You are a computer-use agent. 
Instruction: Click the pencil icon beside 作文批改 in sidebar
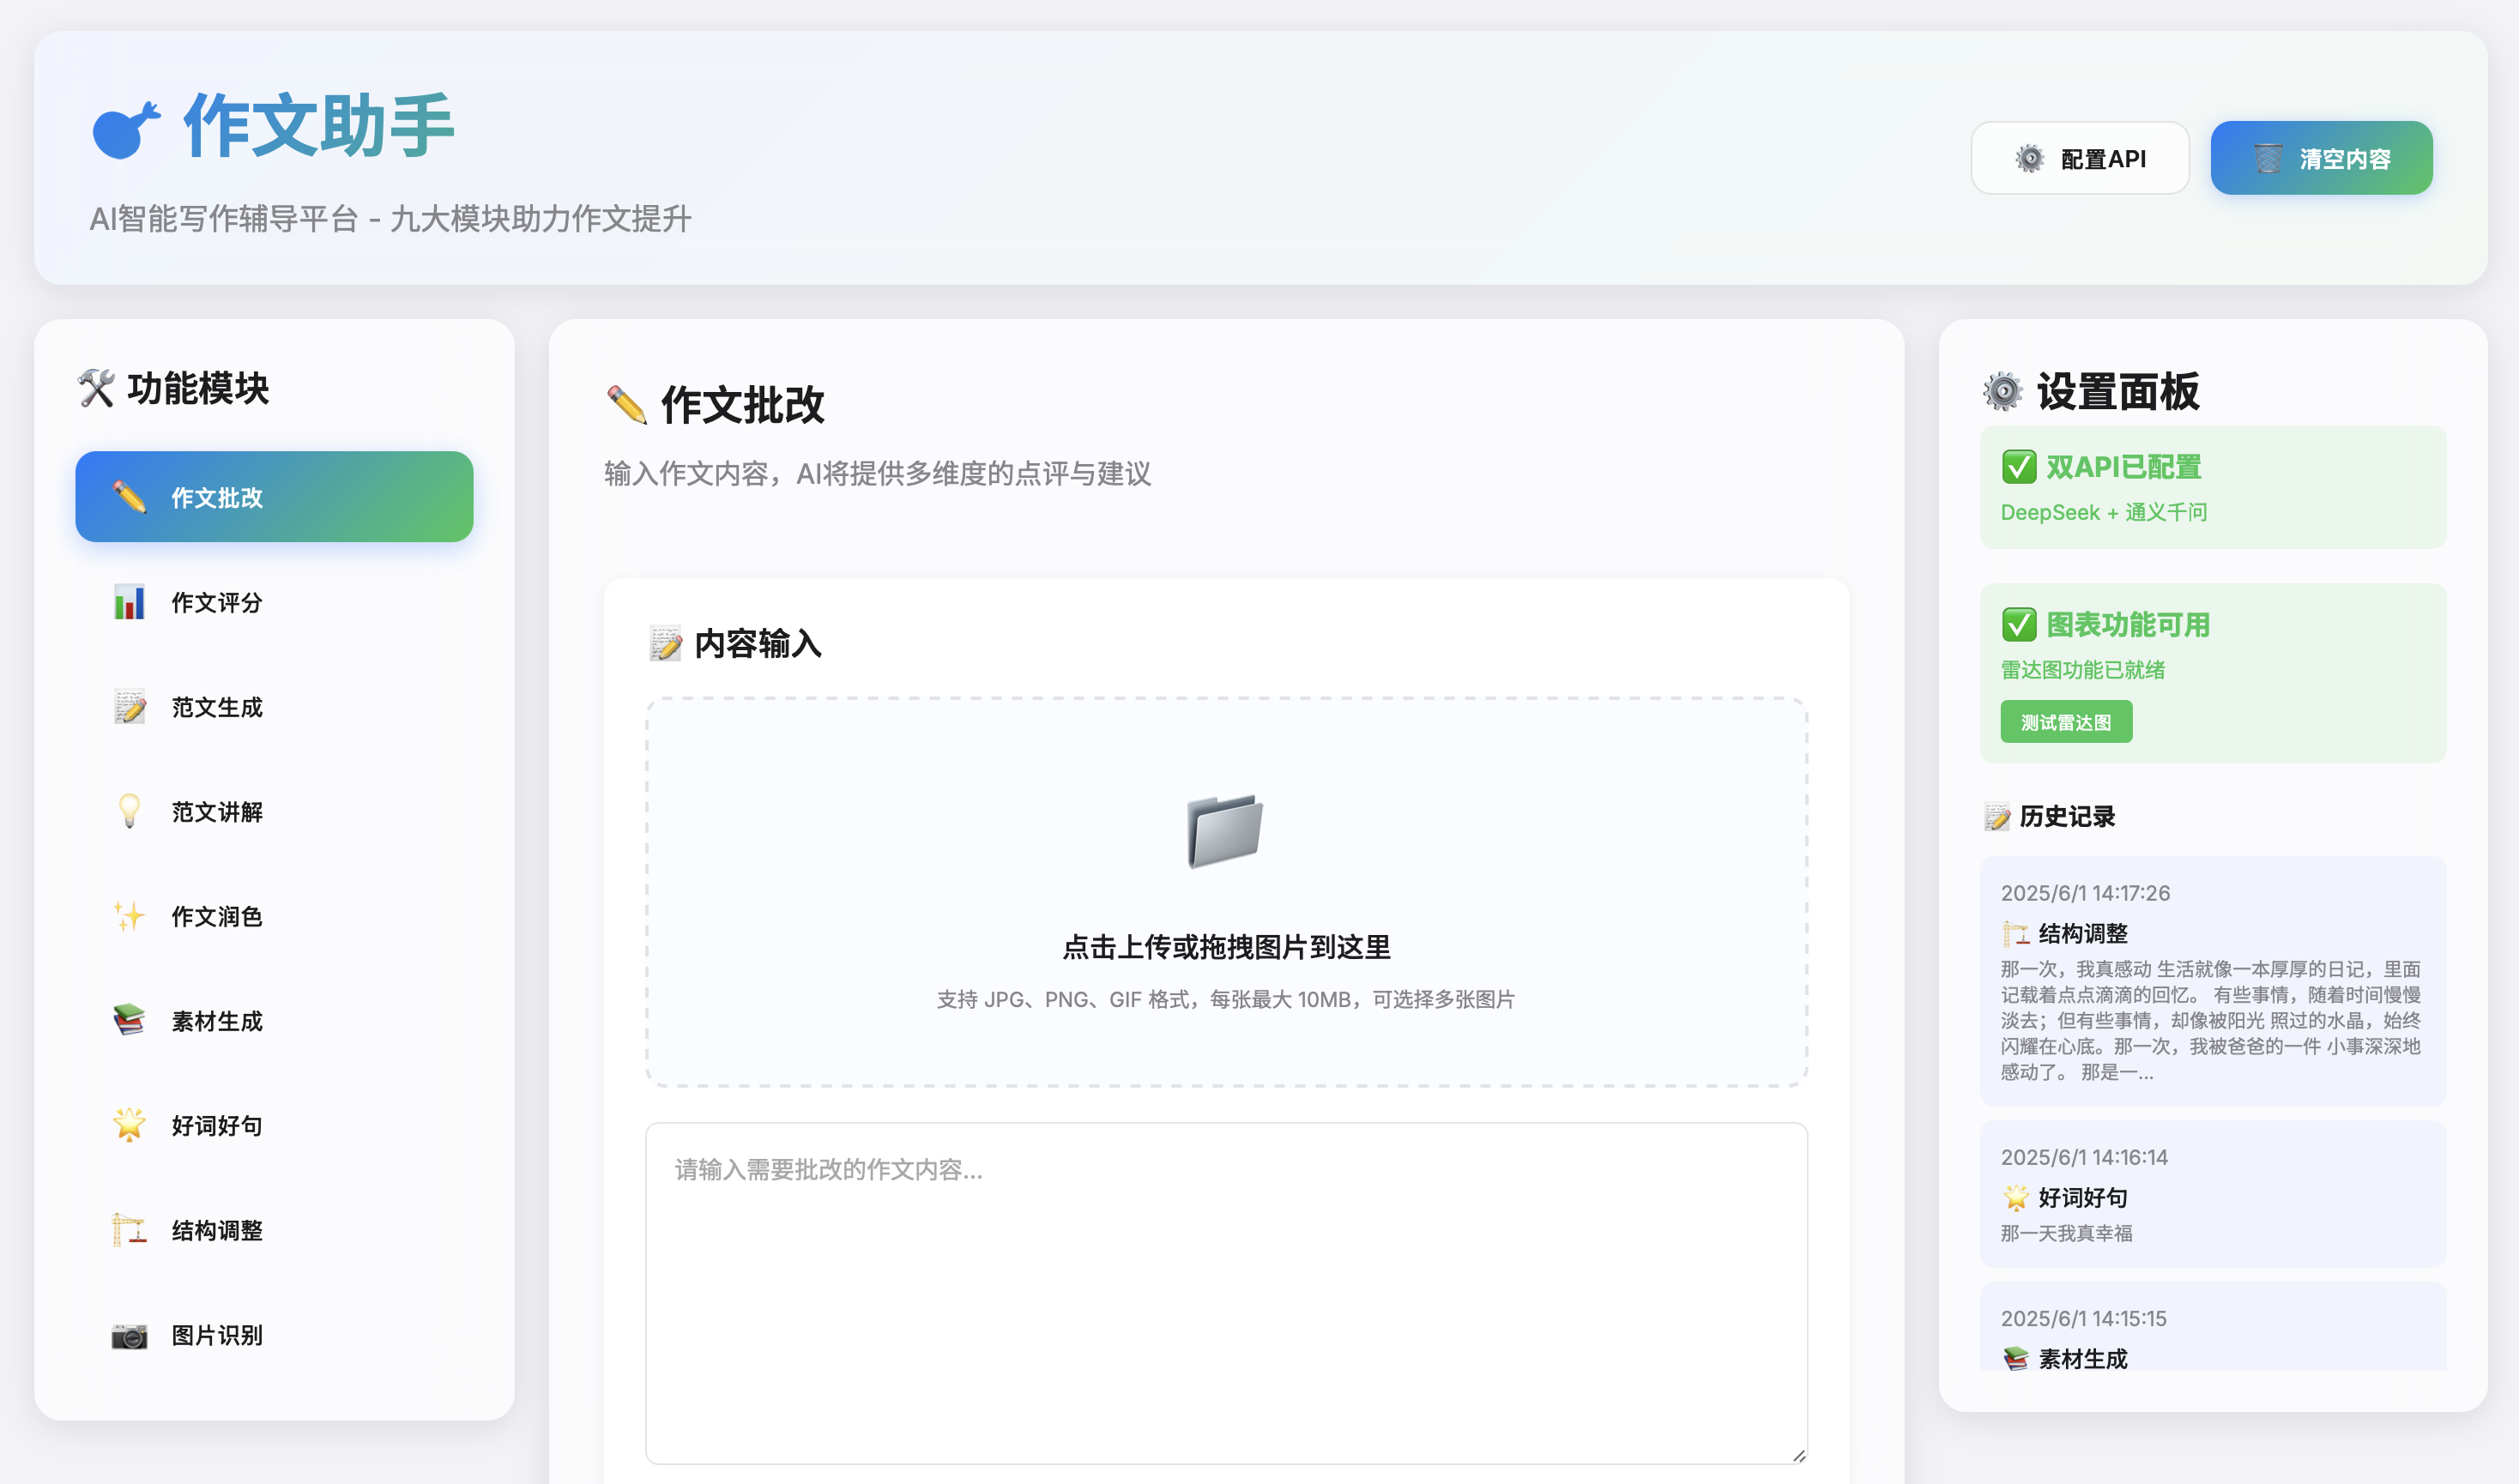129,497
